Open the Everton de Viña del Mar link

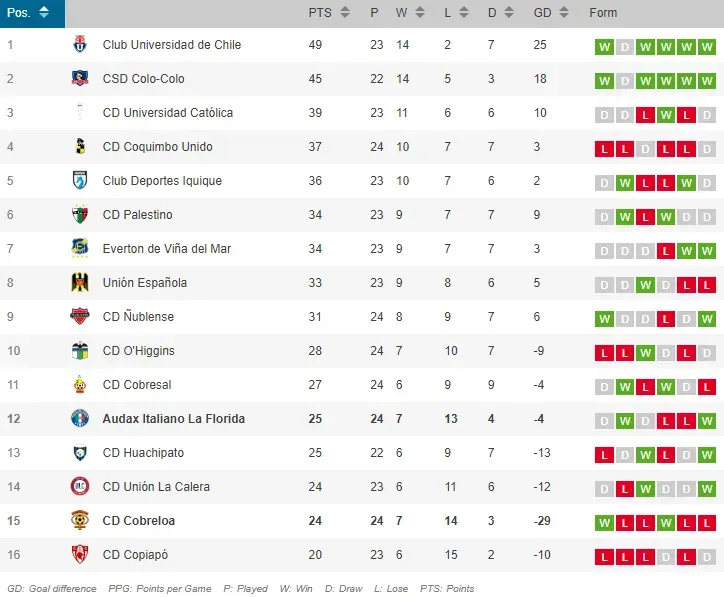(x=167, y=249)
